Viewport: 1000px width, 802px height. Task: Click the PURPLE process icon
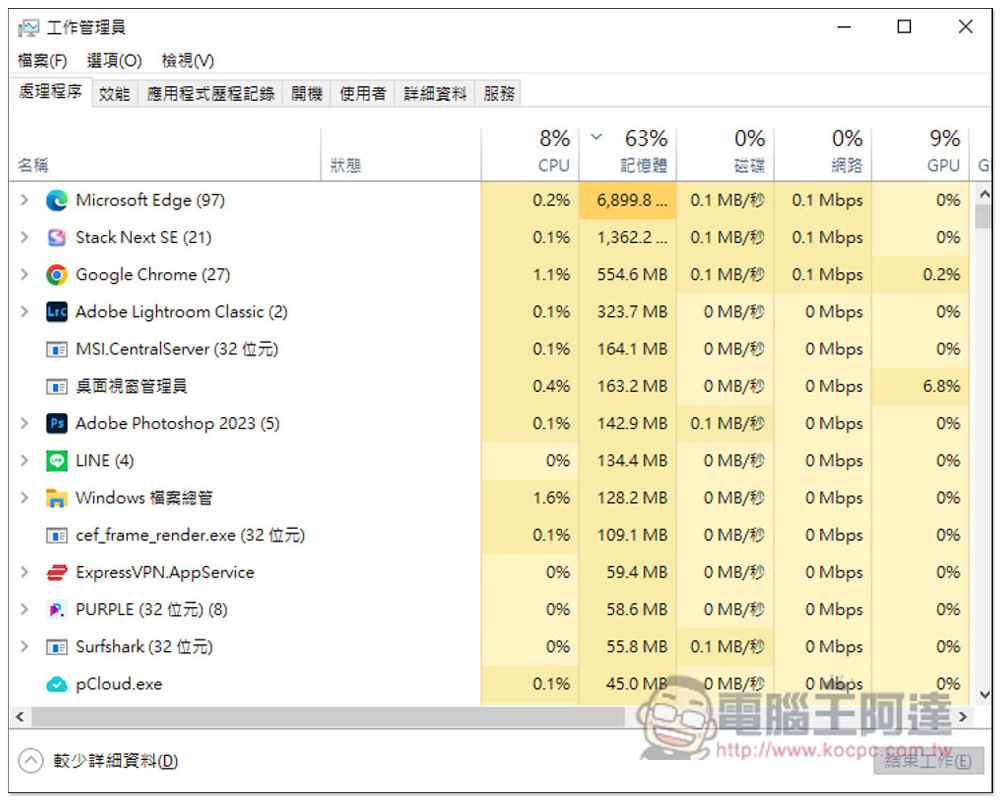pos(57,610)
